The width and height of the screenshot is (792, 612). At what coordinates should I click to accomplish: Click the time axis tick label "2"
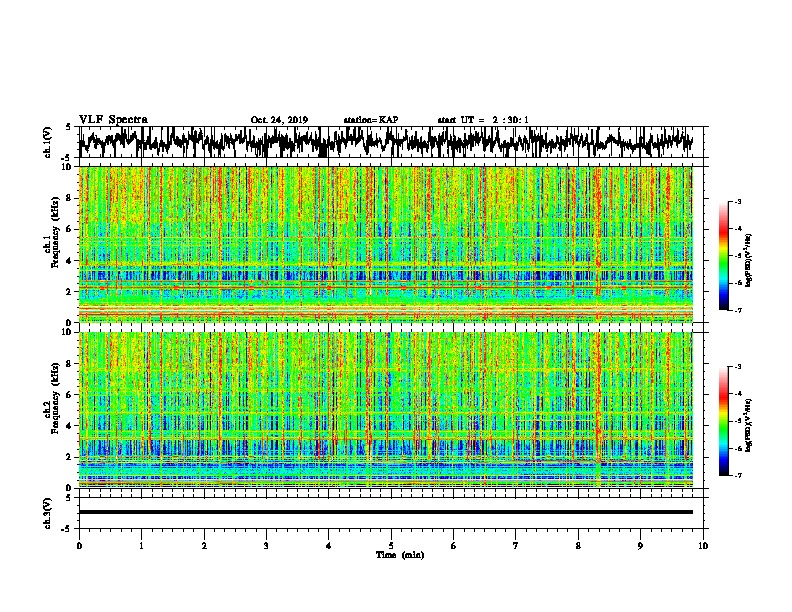pos(204,546)
